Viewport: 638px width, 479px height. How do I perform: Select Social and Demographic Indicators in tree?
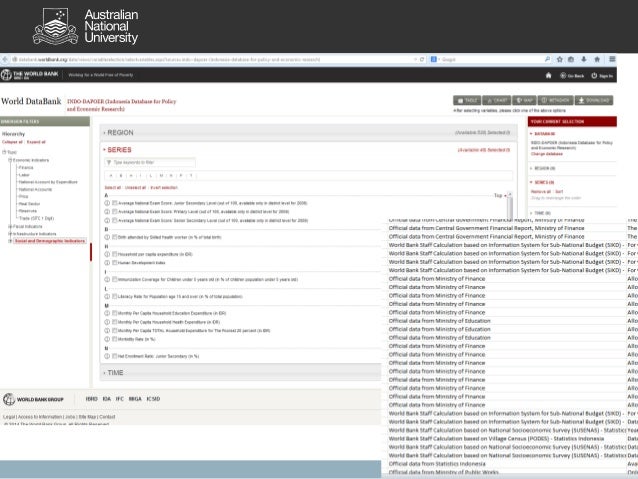click(50, 241)
